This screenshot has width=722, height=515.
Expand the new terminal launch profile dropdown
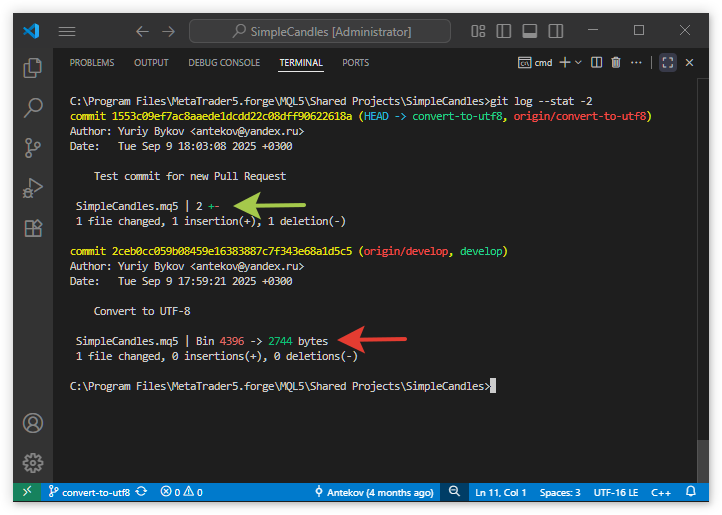[x=578, y=63]
